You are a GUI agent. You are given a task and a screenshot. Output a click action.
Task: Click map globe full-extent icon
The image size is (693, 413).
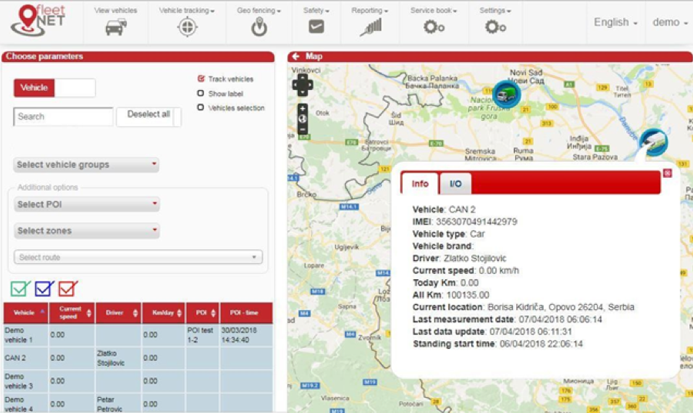tap(302, 119)
